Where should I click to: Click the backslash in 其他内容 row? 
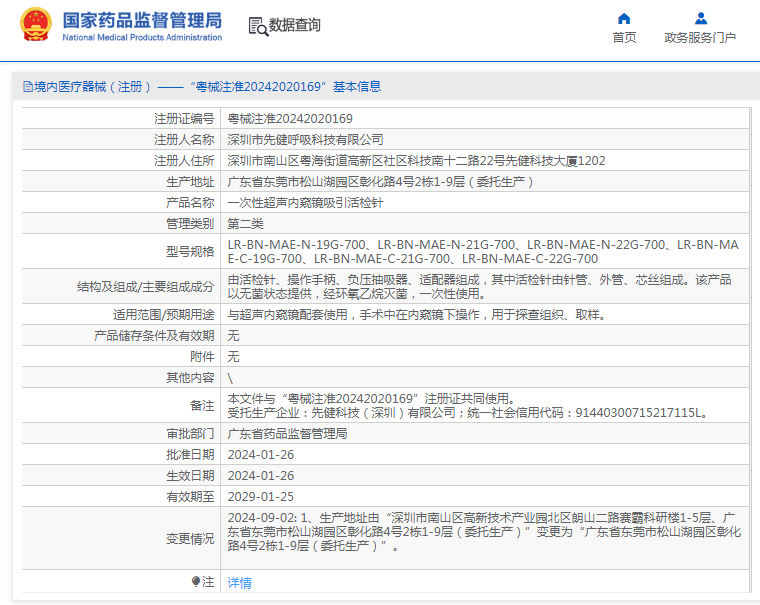coord(230,378)
